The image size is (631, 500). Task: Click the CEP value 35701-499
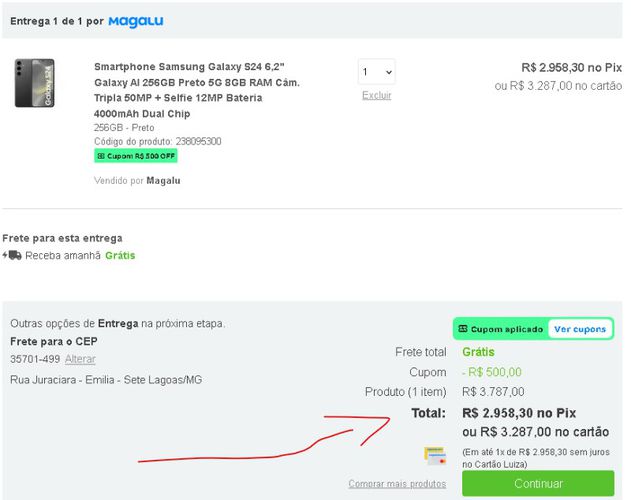(x=35, y=359)
